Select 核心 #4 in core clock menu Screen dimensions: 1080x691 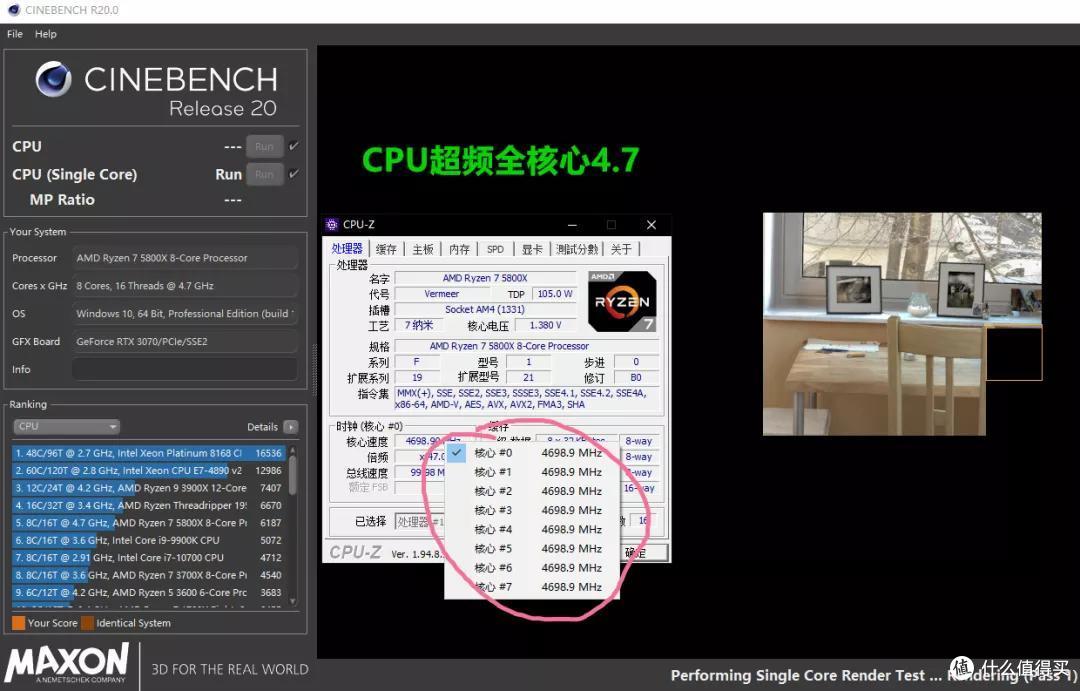tap(532, 530)
